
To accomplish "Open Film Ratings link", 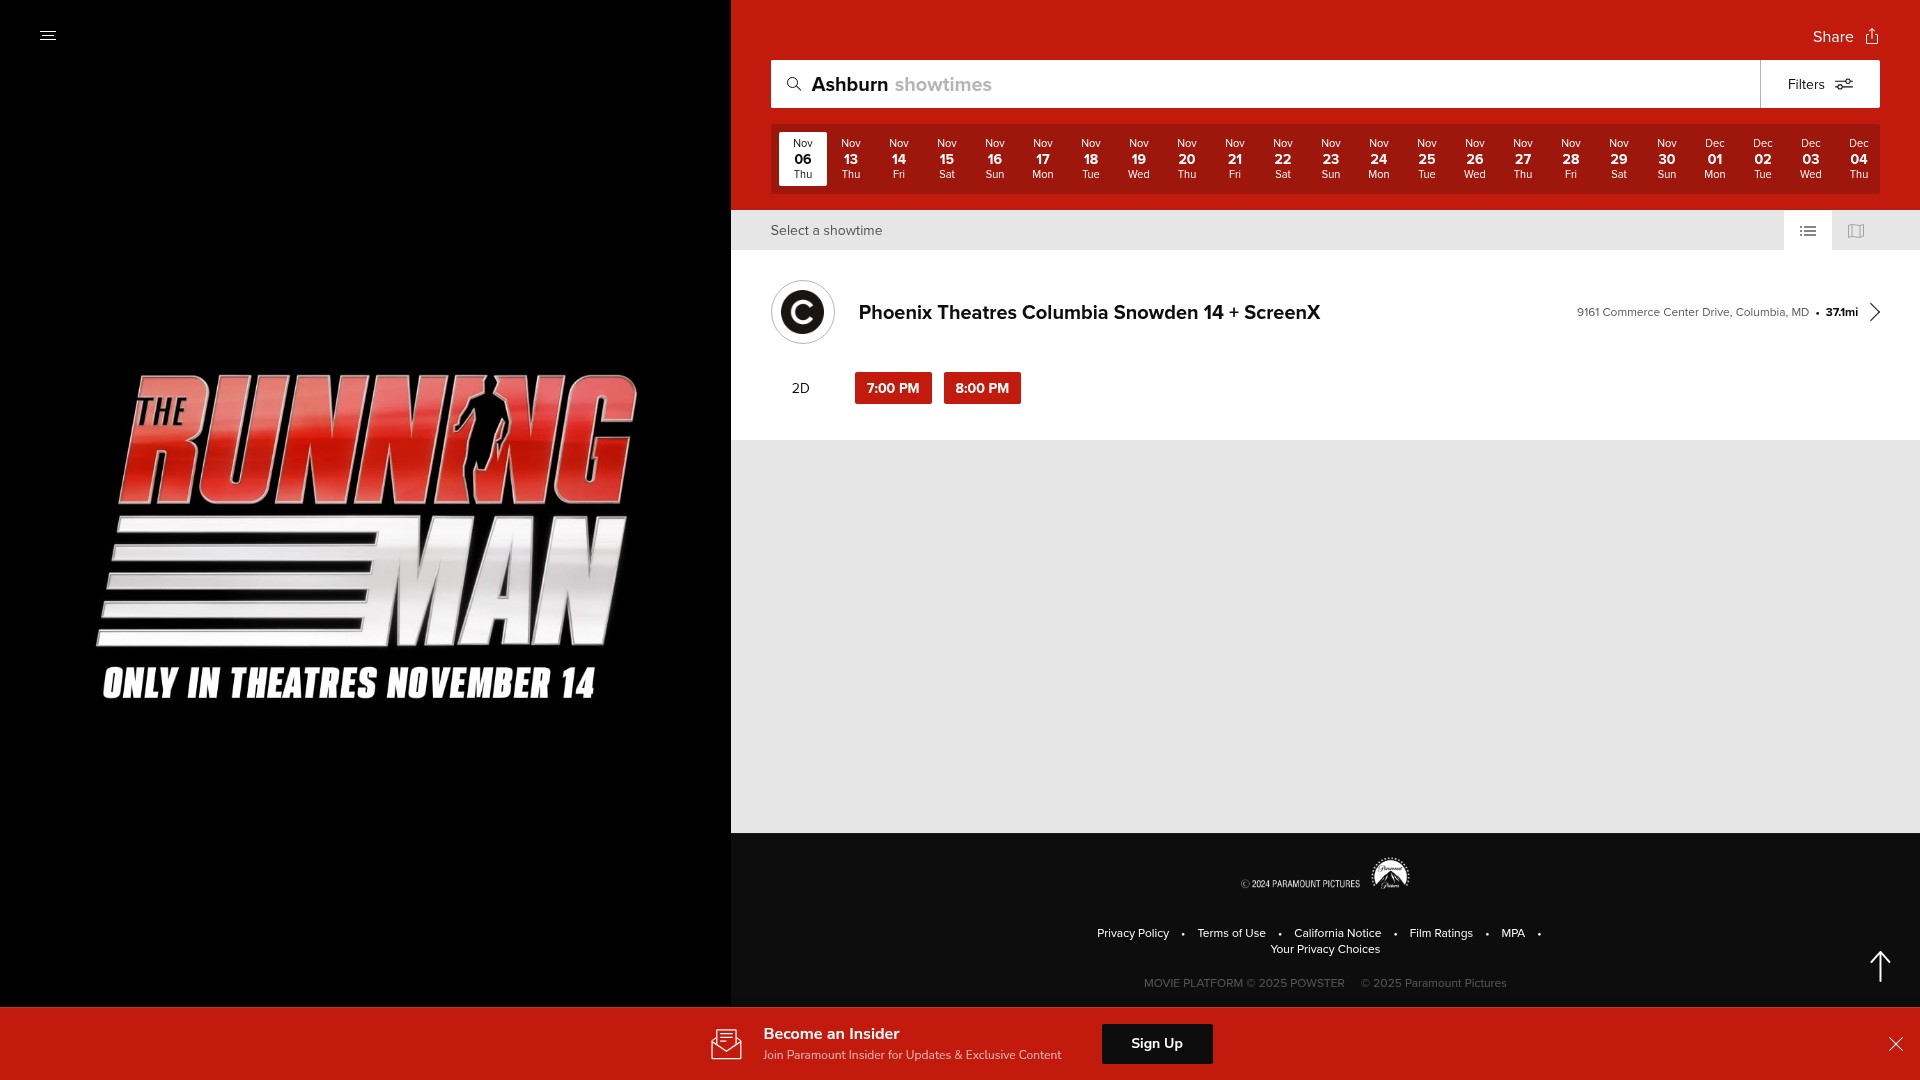I will (1441, 933).
